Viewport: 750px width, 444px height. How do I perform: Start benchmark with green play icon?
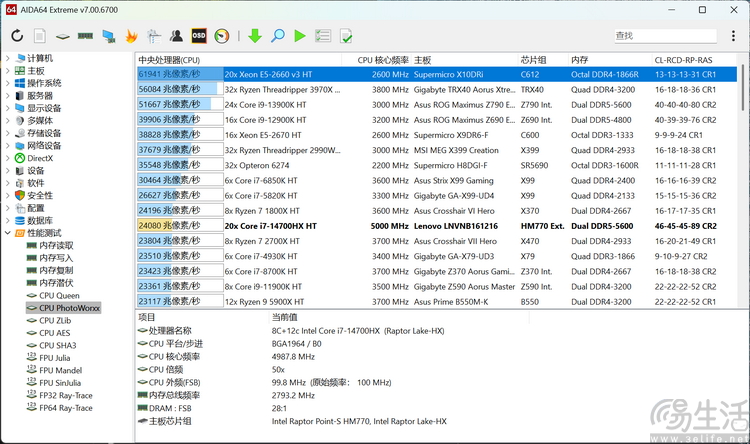pyautogui.click(x=300, y=36)
